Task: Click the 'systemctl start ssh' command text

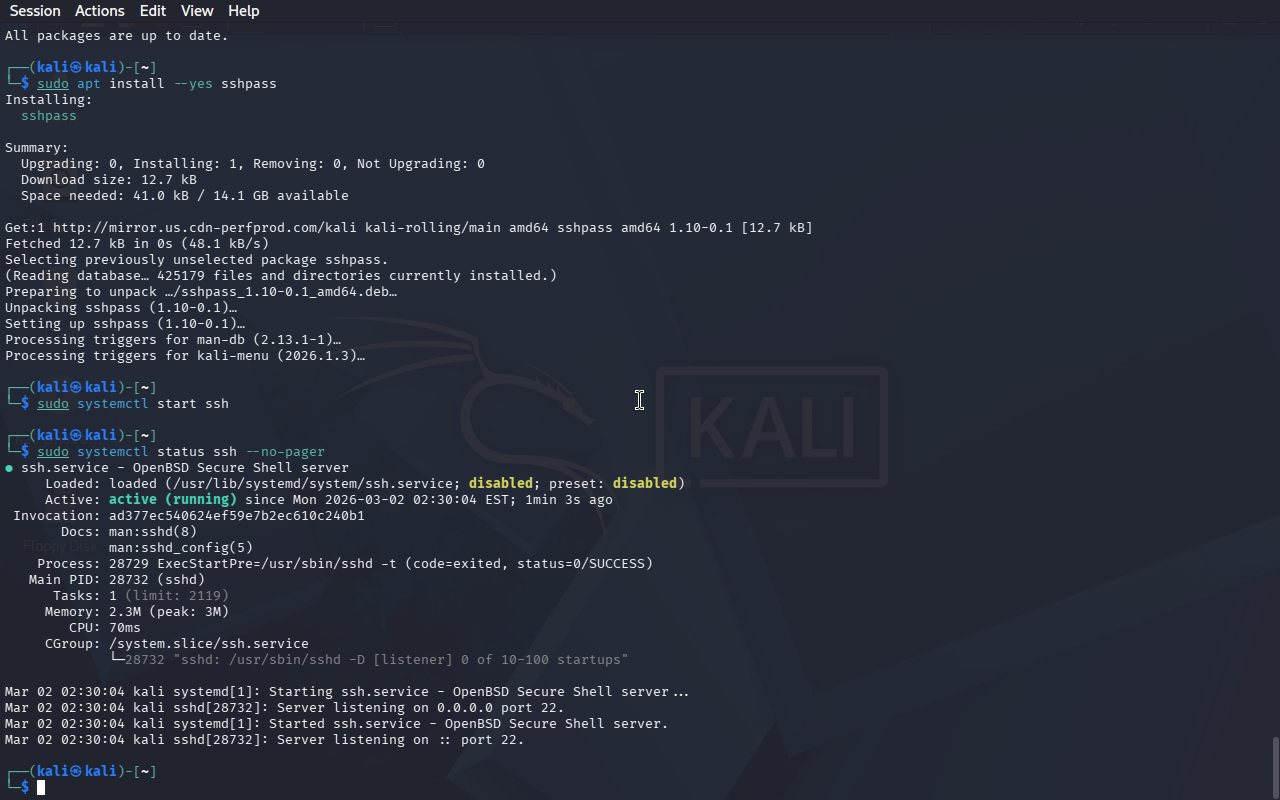Action: [x=153, y=404]
